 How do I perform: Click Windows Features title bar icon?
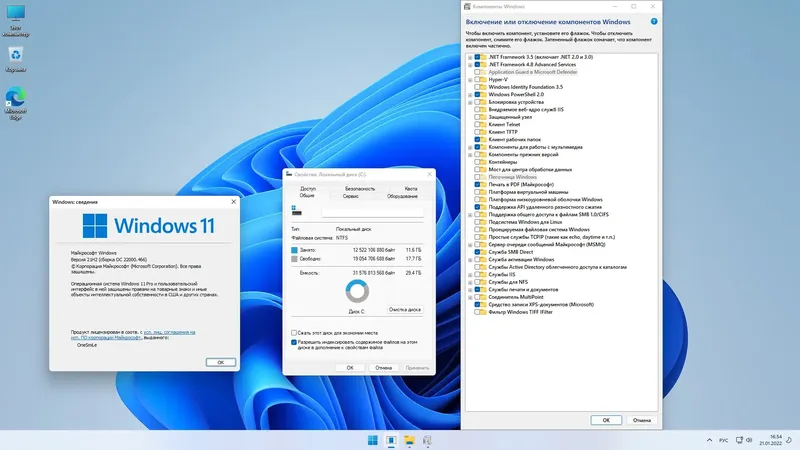pos(467,7)
